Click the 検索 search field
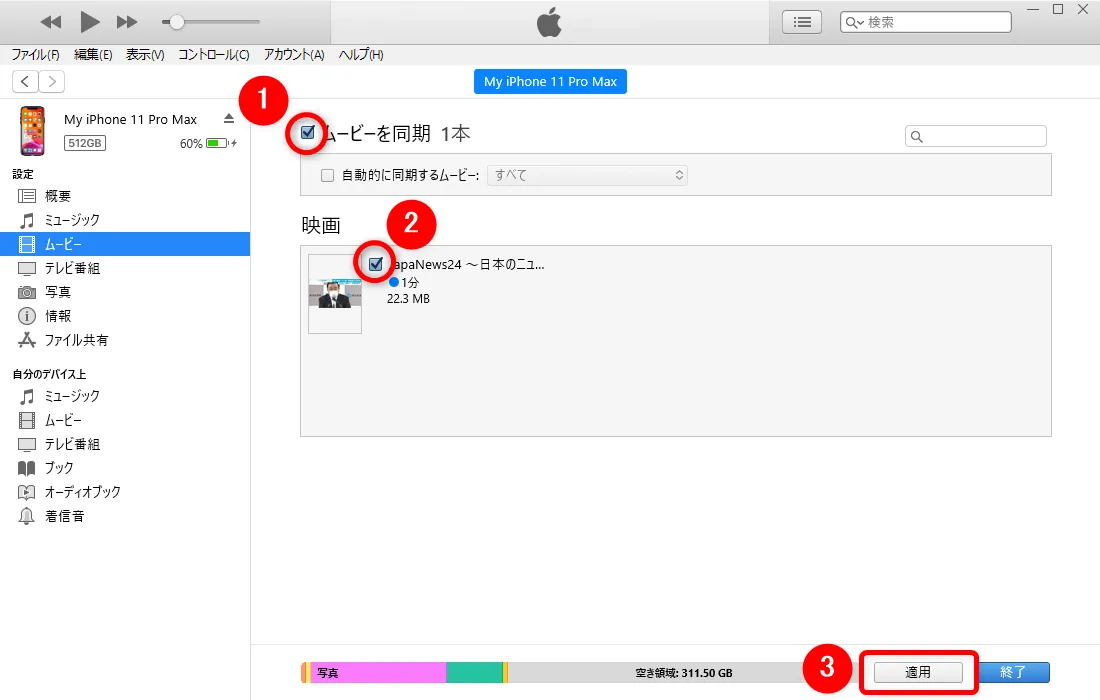Screen dimensions: 1100x700 tap(925, 22)
